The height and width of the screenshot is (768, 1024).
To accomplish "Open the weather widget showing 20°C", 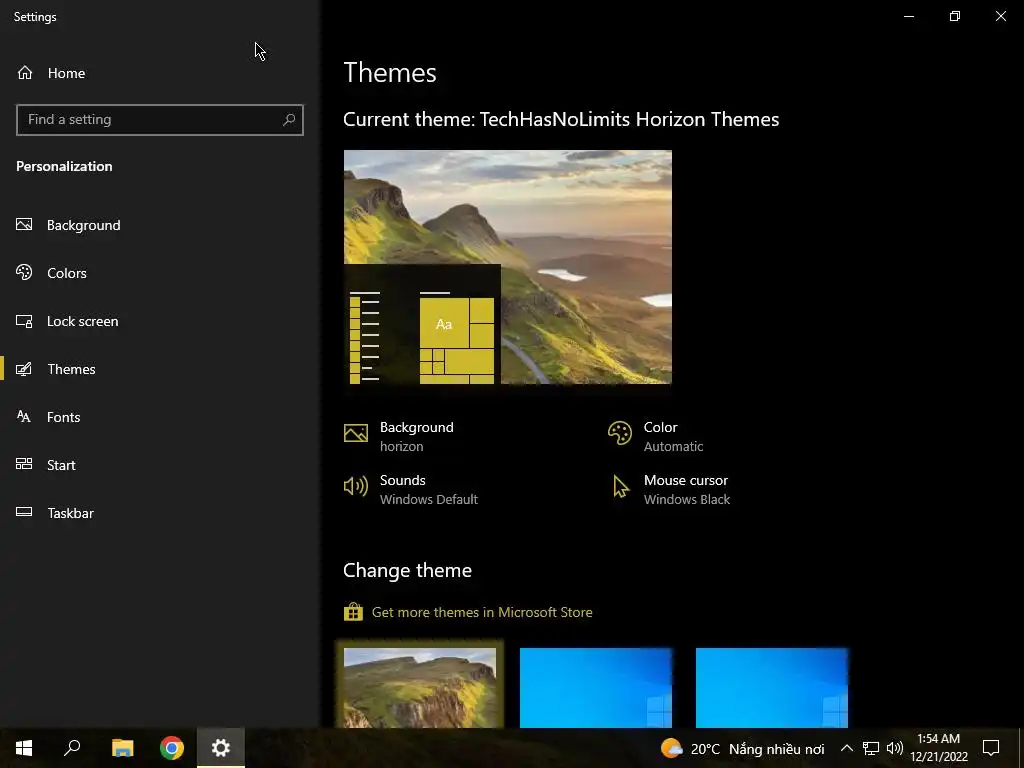I will (x=743, y=748).
